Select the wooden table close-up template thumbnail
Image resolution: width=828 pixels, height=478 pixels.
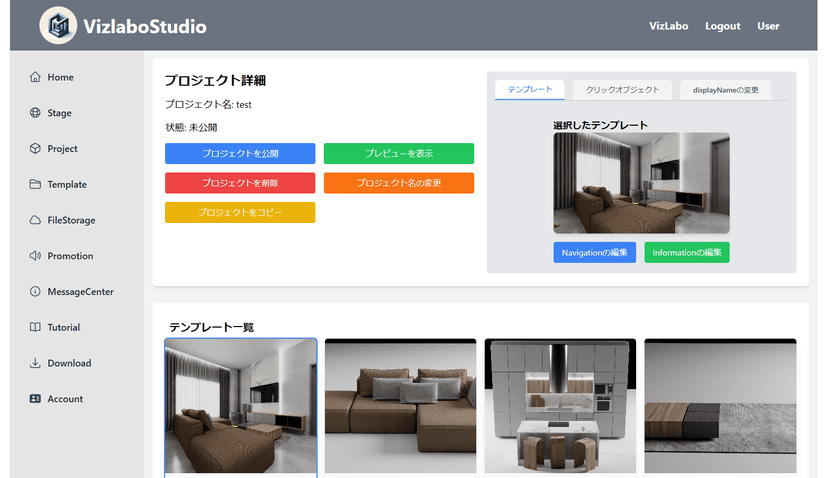(720, 406)
